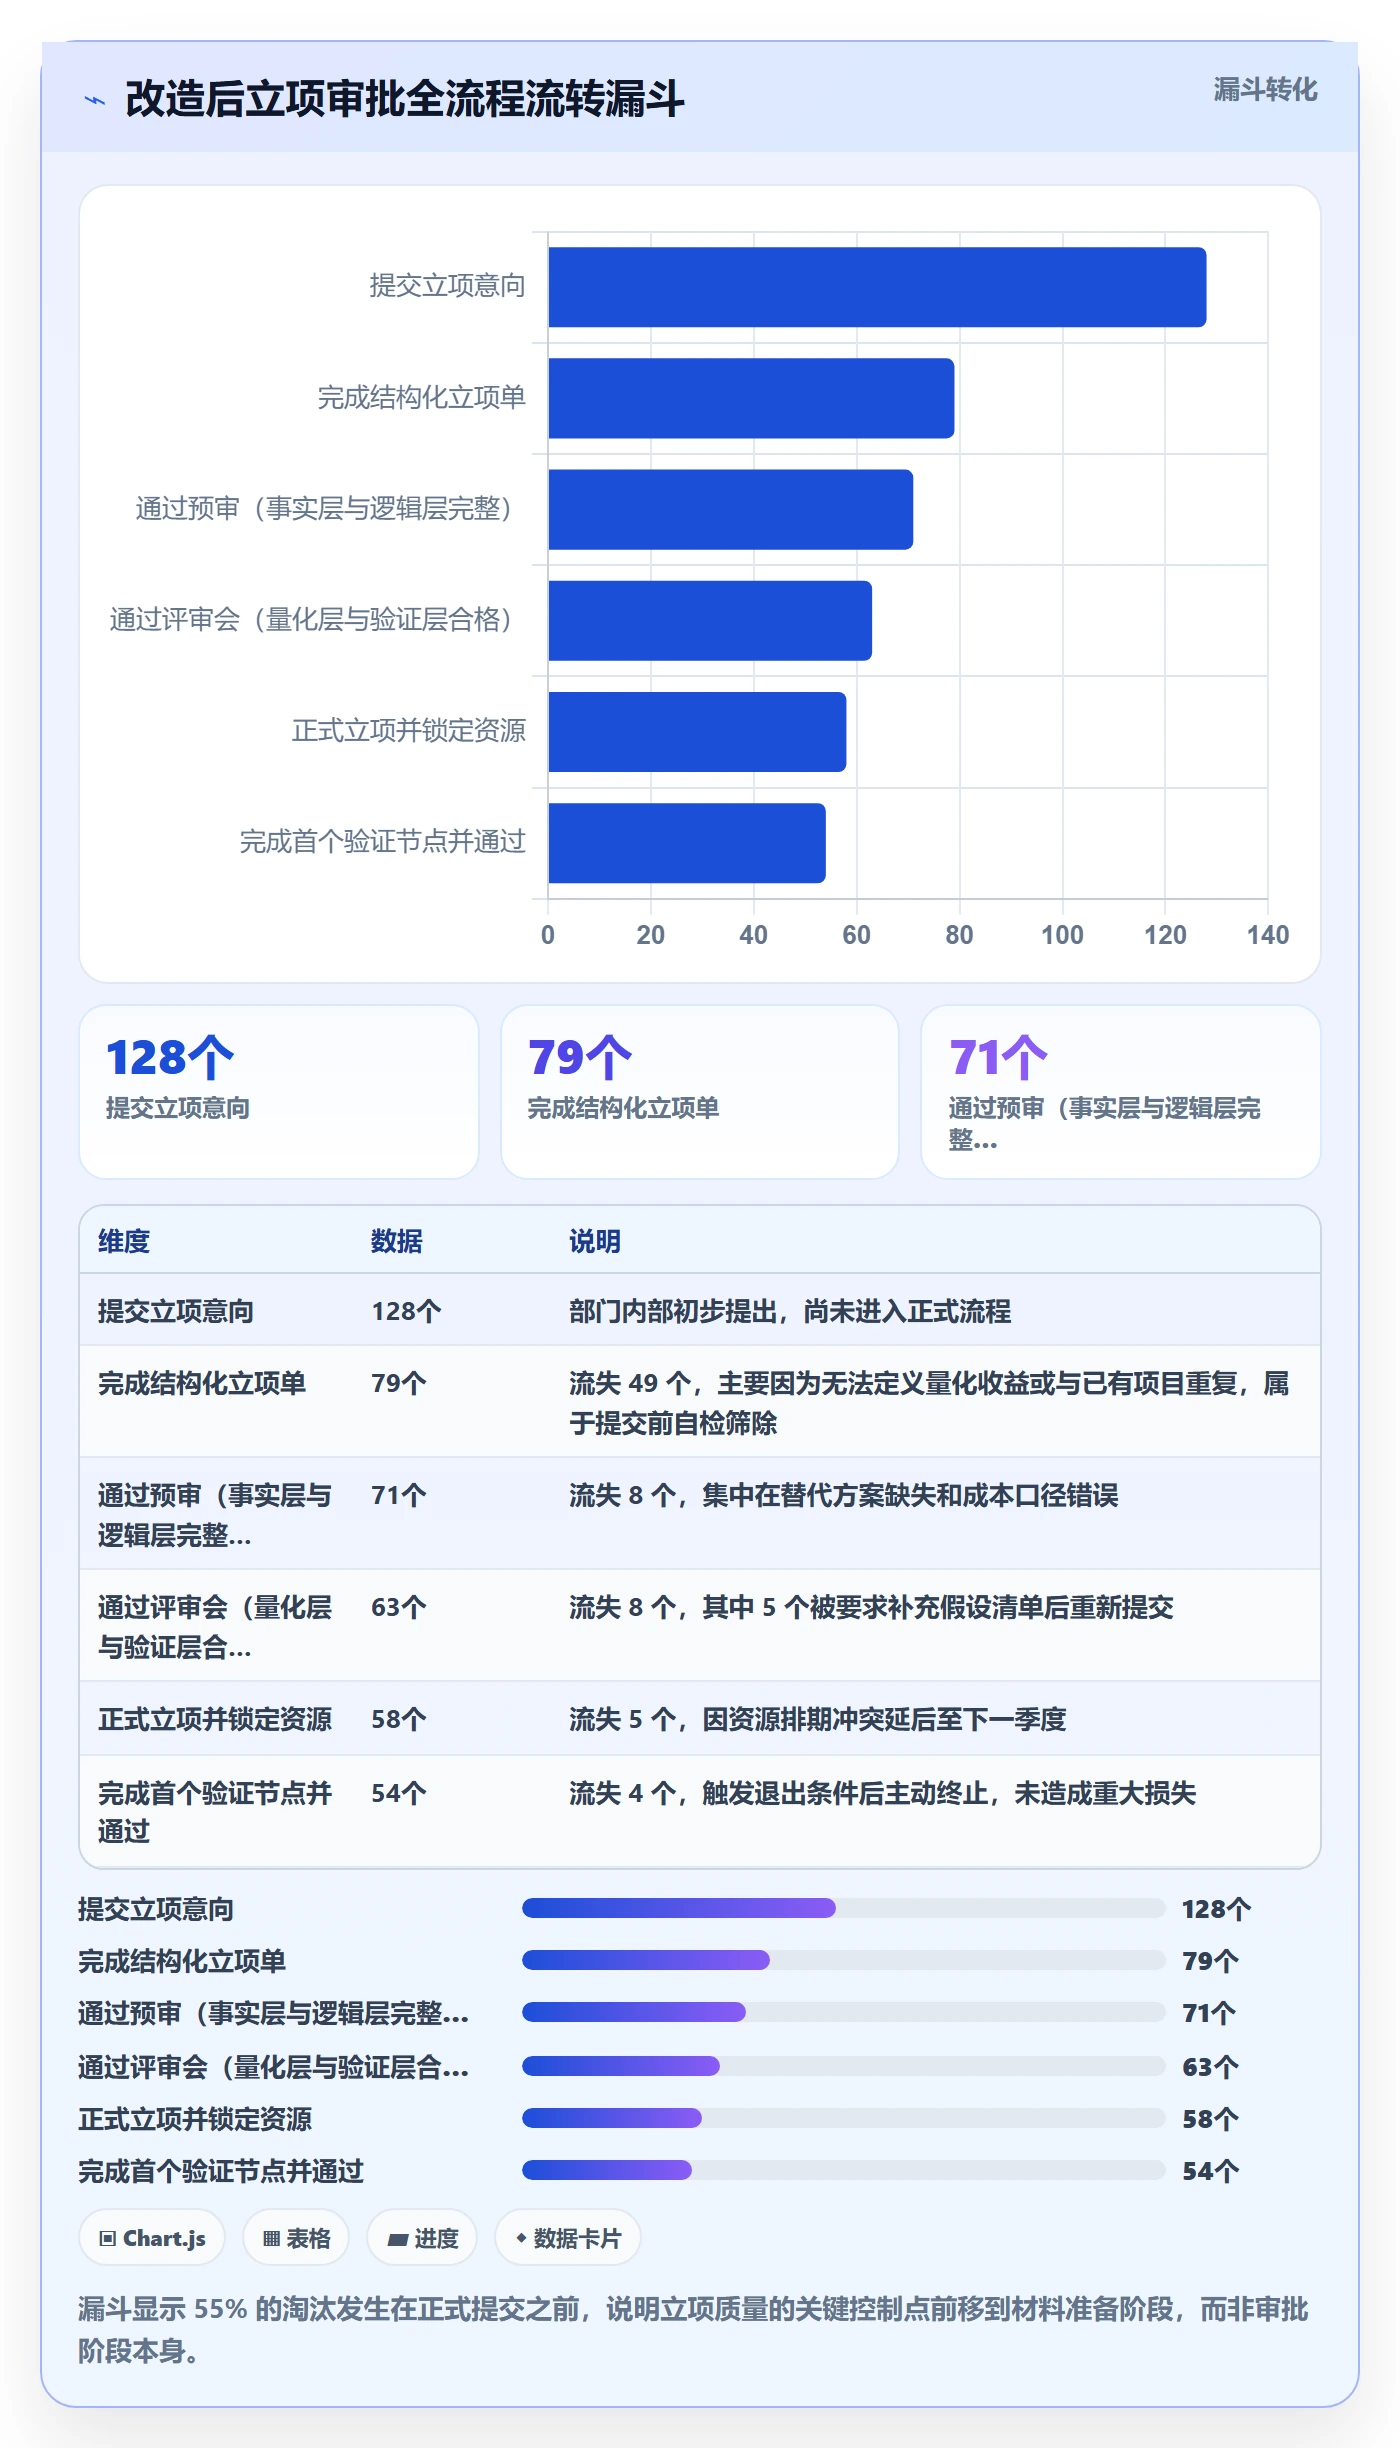Open the 79个 完成结构化立项单 data card

click(x=700, y=1091)
